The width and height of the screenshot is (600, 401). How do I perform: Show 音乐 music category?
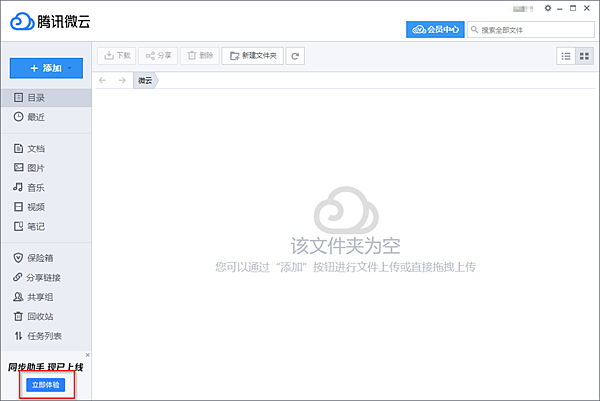(x=46, y=187)
